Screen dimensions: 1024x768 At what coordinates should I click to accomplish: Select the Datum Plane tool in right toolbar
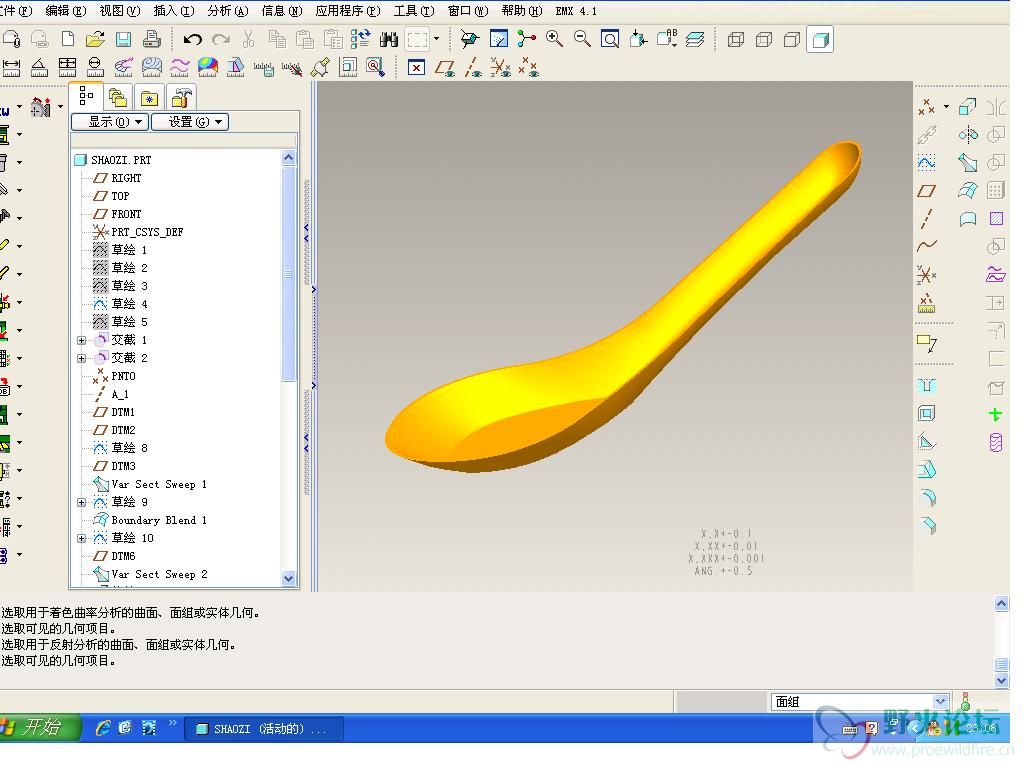(926, 190)
